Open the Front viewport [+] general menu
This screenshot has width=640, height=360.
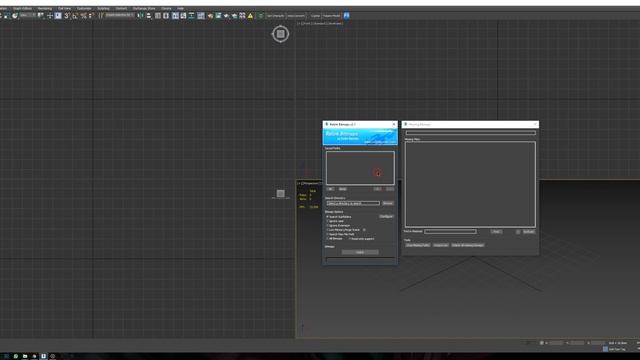tap(299, 23)
